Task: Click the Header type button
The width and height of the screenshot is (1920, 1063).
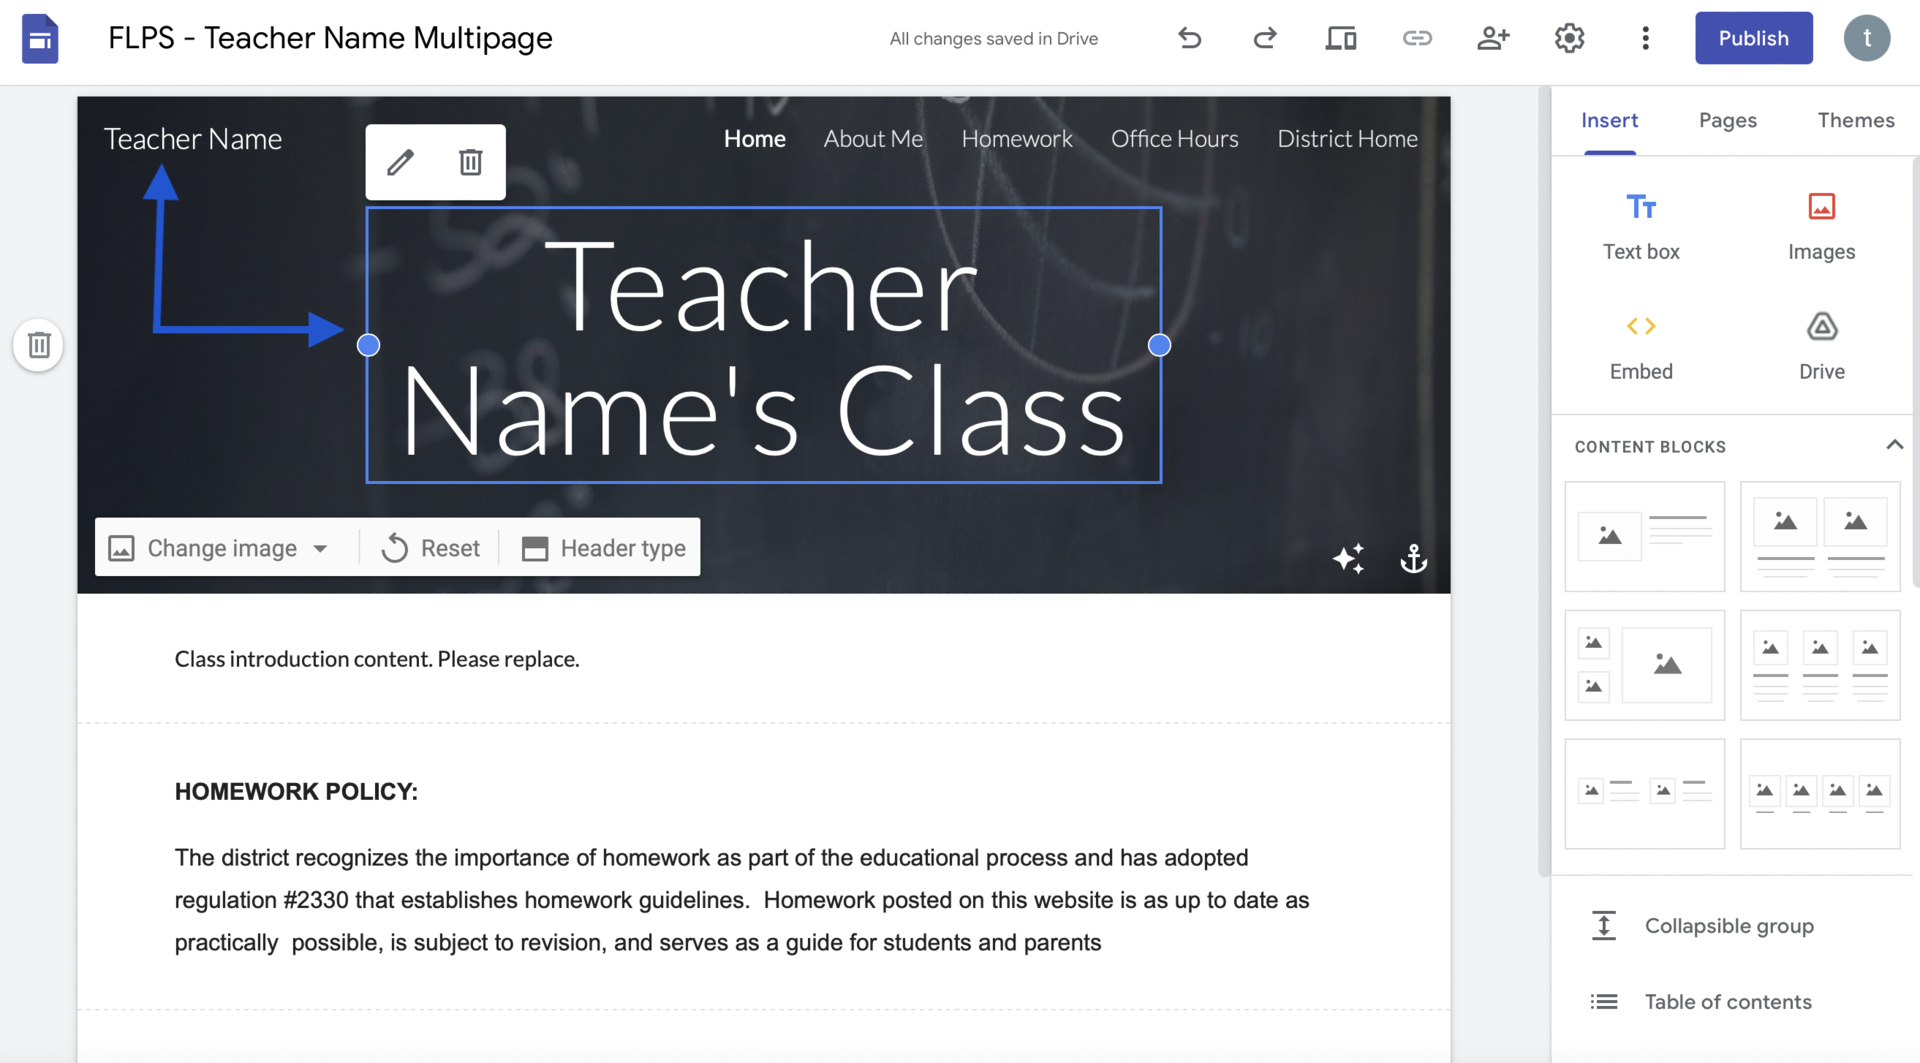Action: 604,548
